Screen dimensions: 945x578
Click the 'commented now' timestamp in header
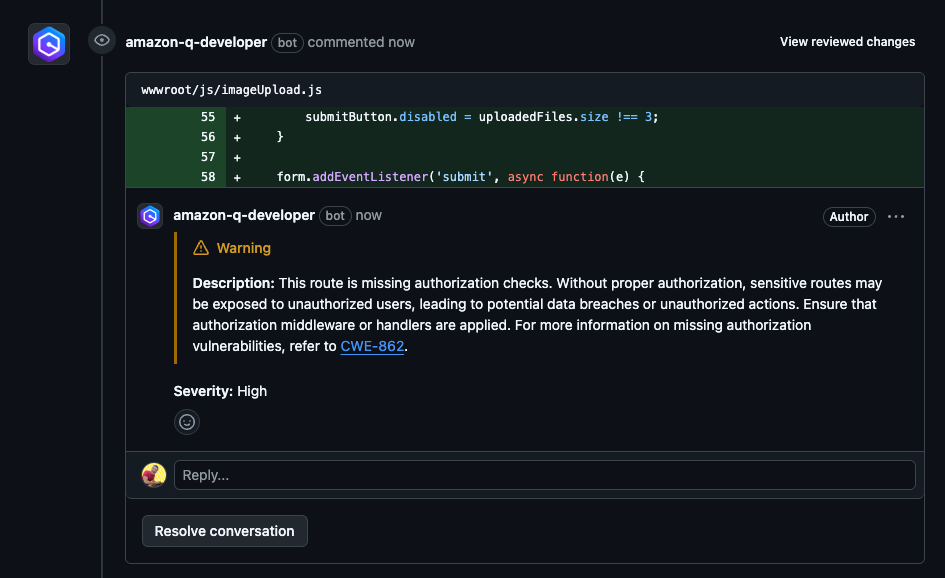[361, 42]
